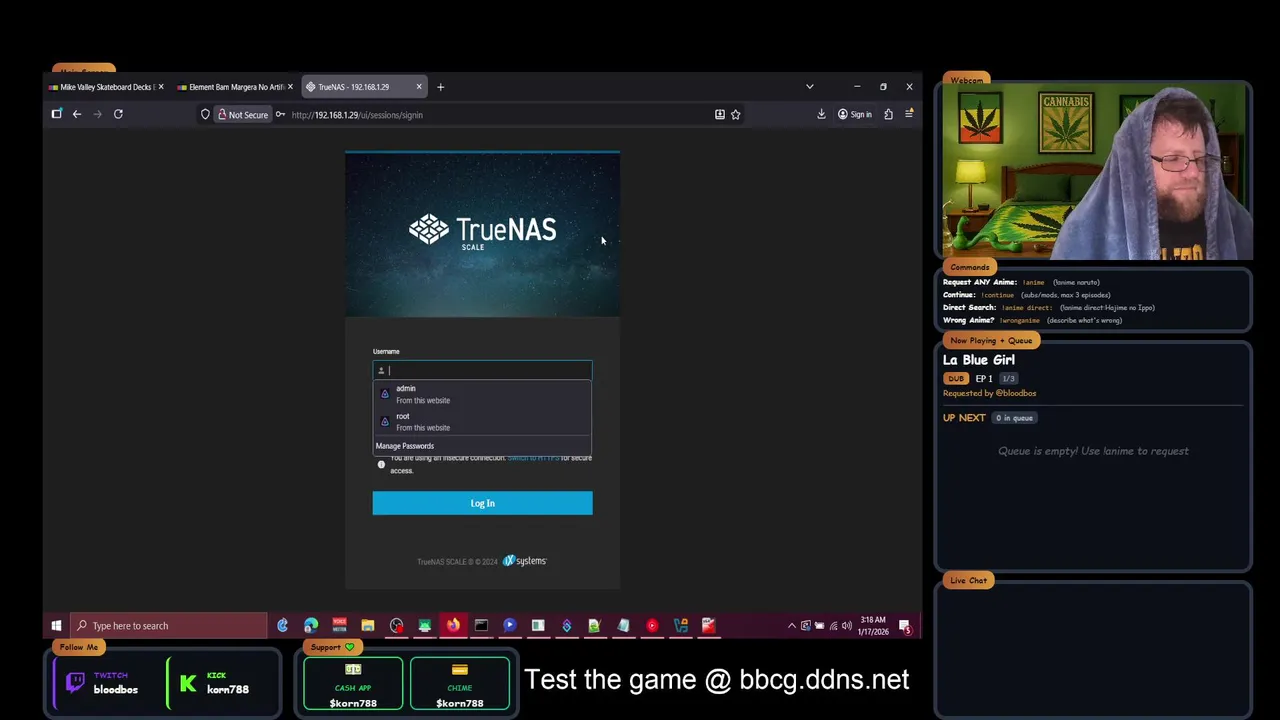Click Sign in to Firefox account
This screenshot has height=720, width=1280.
click(x=855, y=114)
